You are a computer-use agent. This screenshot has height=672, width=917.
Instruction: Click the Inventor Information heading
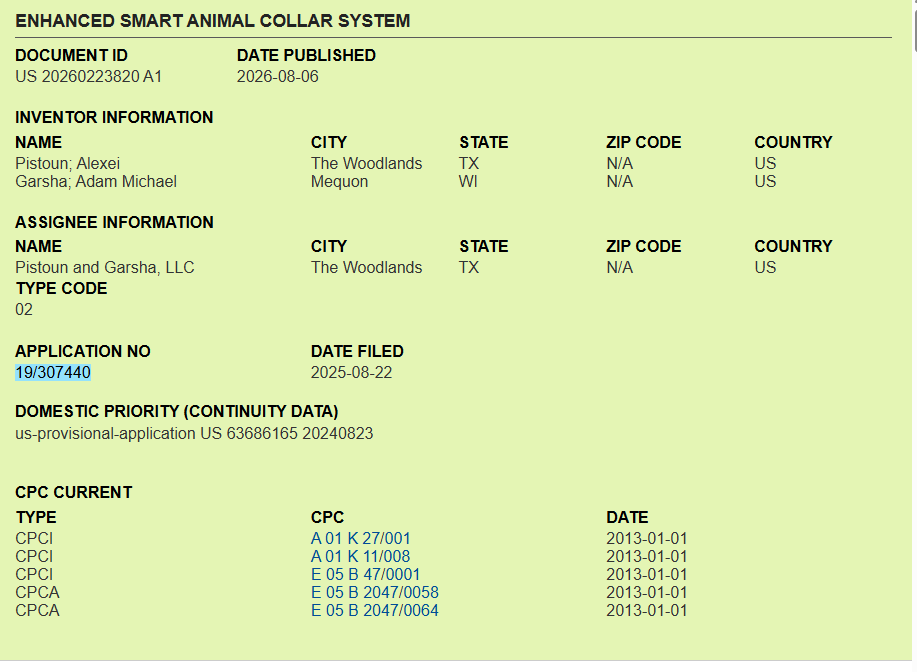tap(114, 118)
